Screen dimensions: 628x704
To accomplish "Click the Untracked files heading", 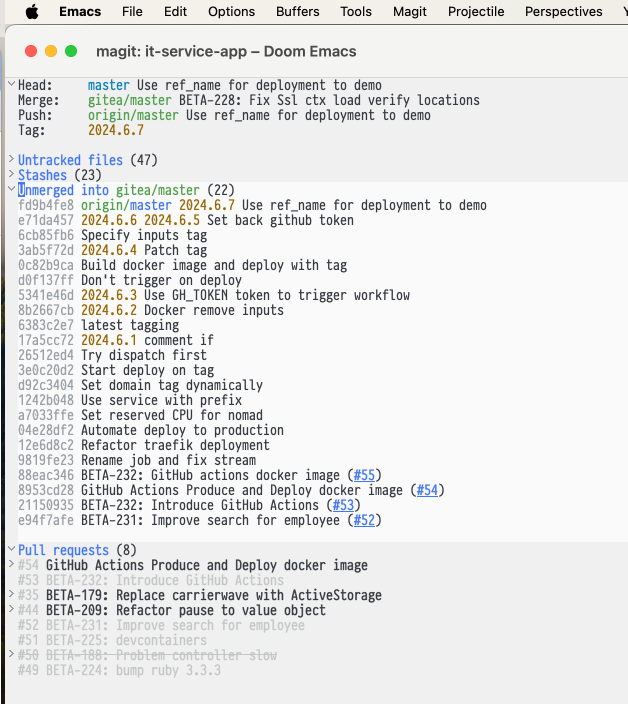I will (70, 160).
